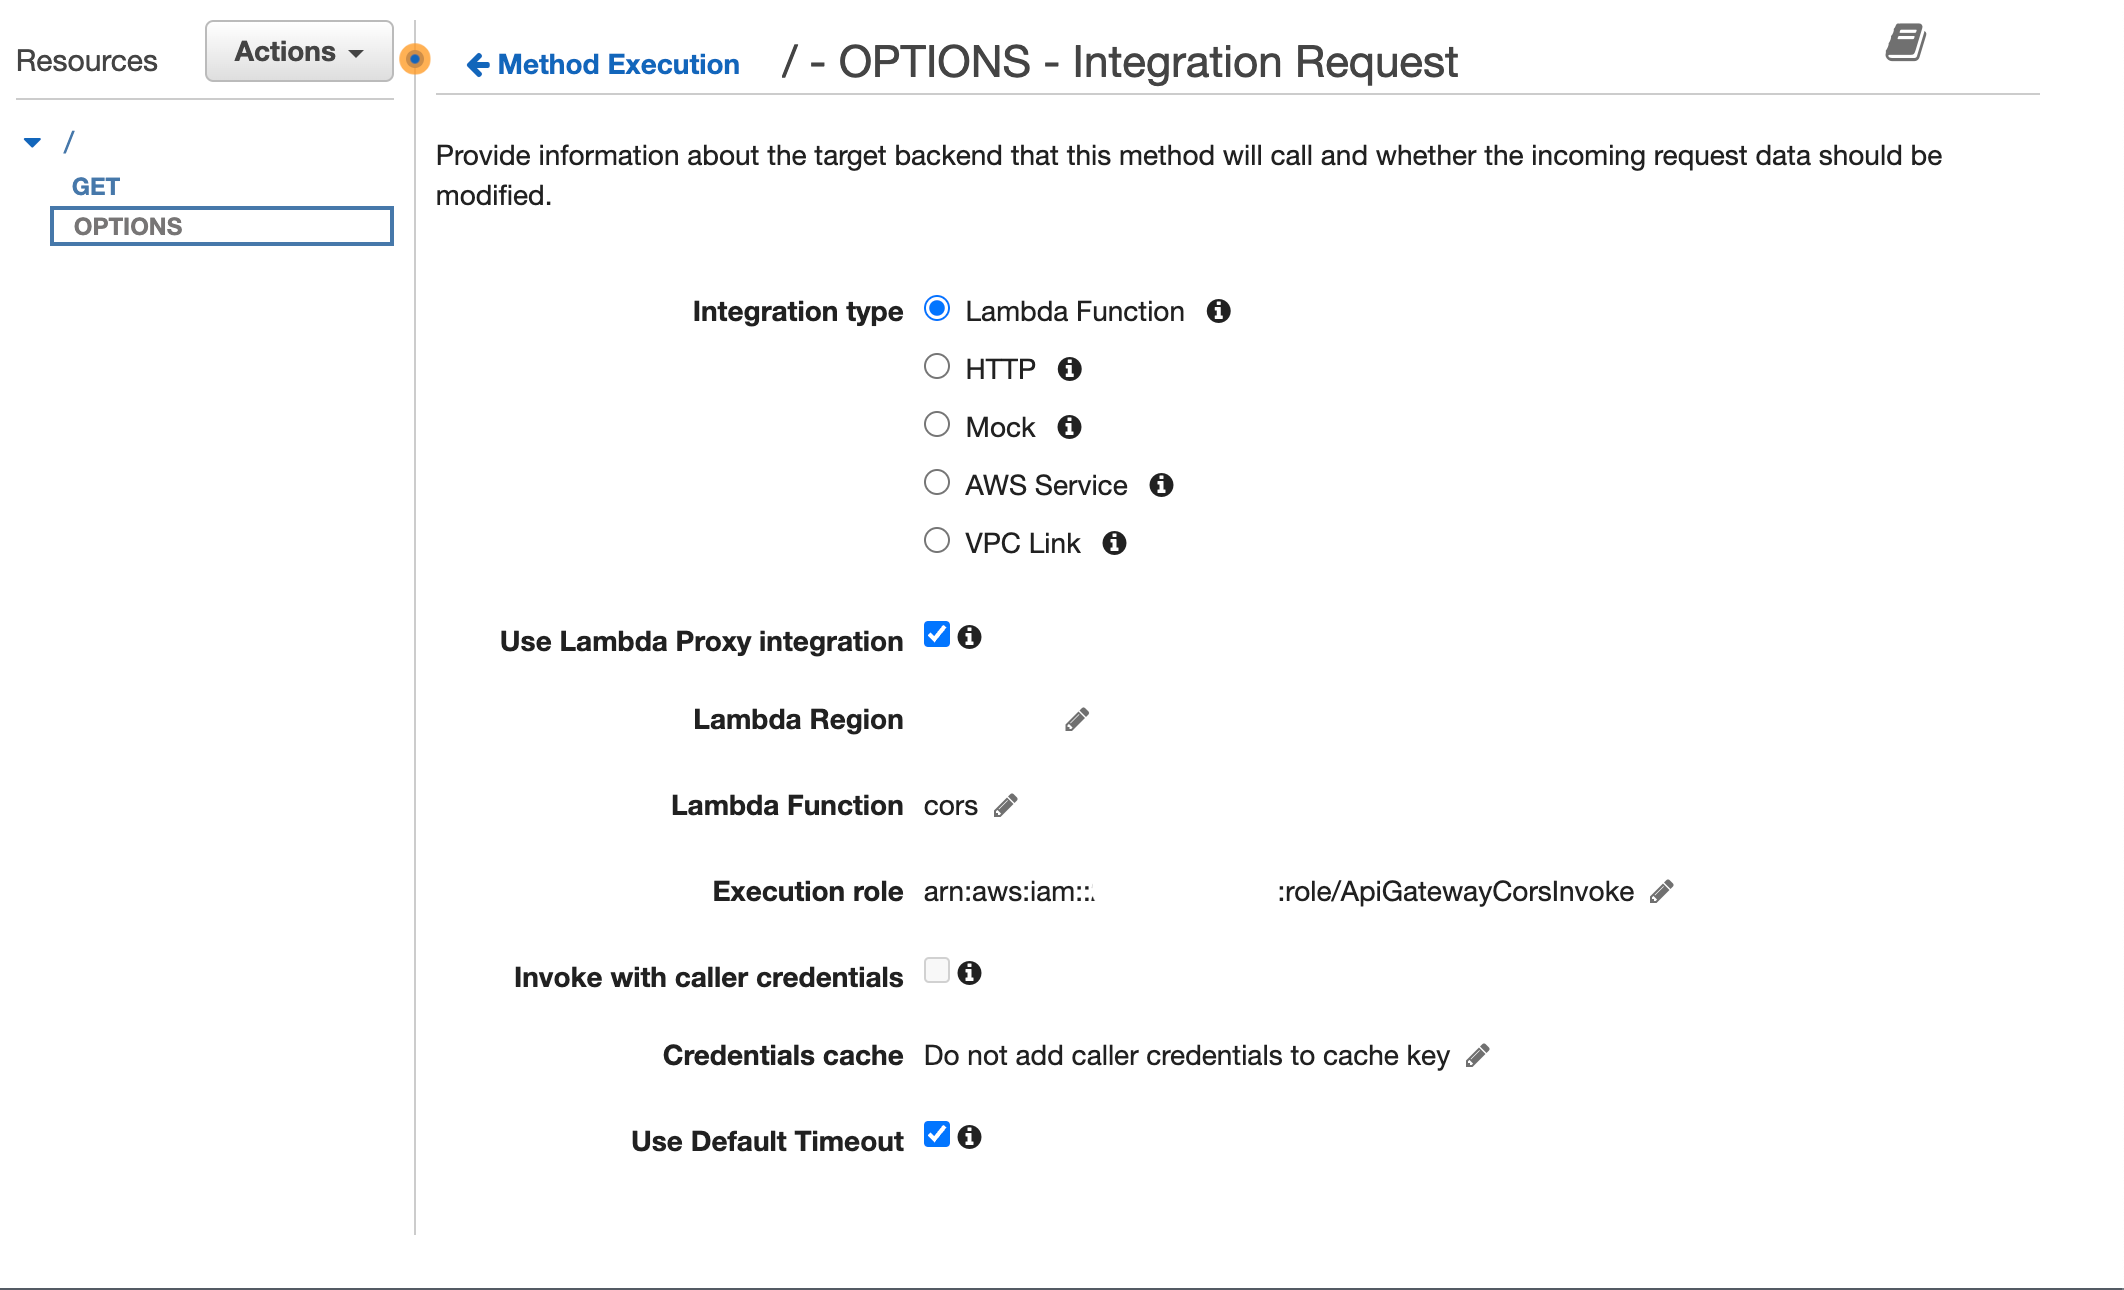The height and width of the screenshot is (1290, 2124).
Task: Edit the Lambda Region using pencil icon
Action: [x=1075, y=719]
